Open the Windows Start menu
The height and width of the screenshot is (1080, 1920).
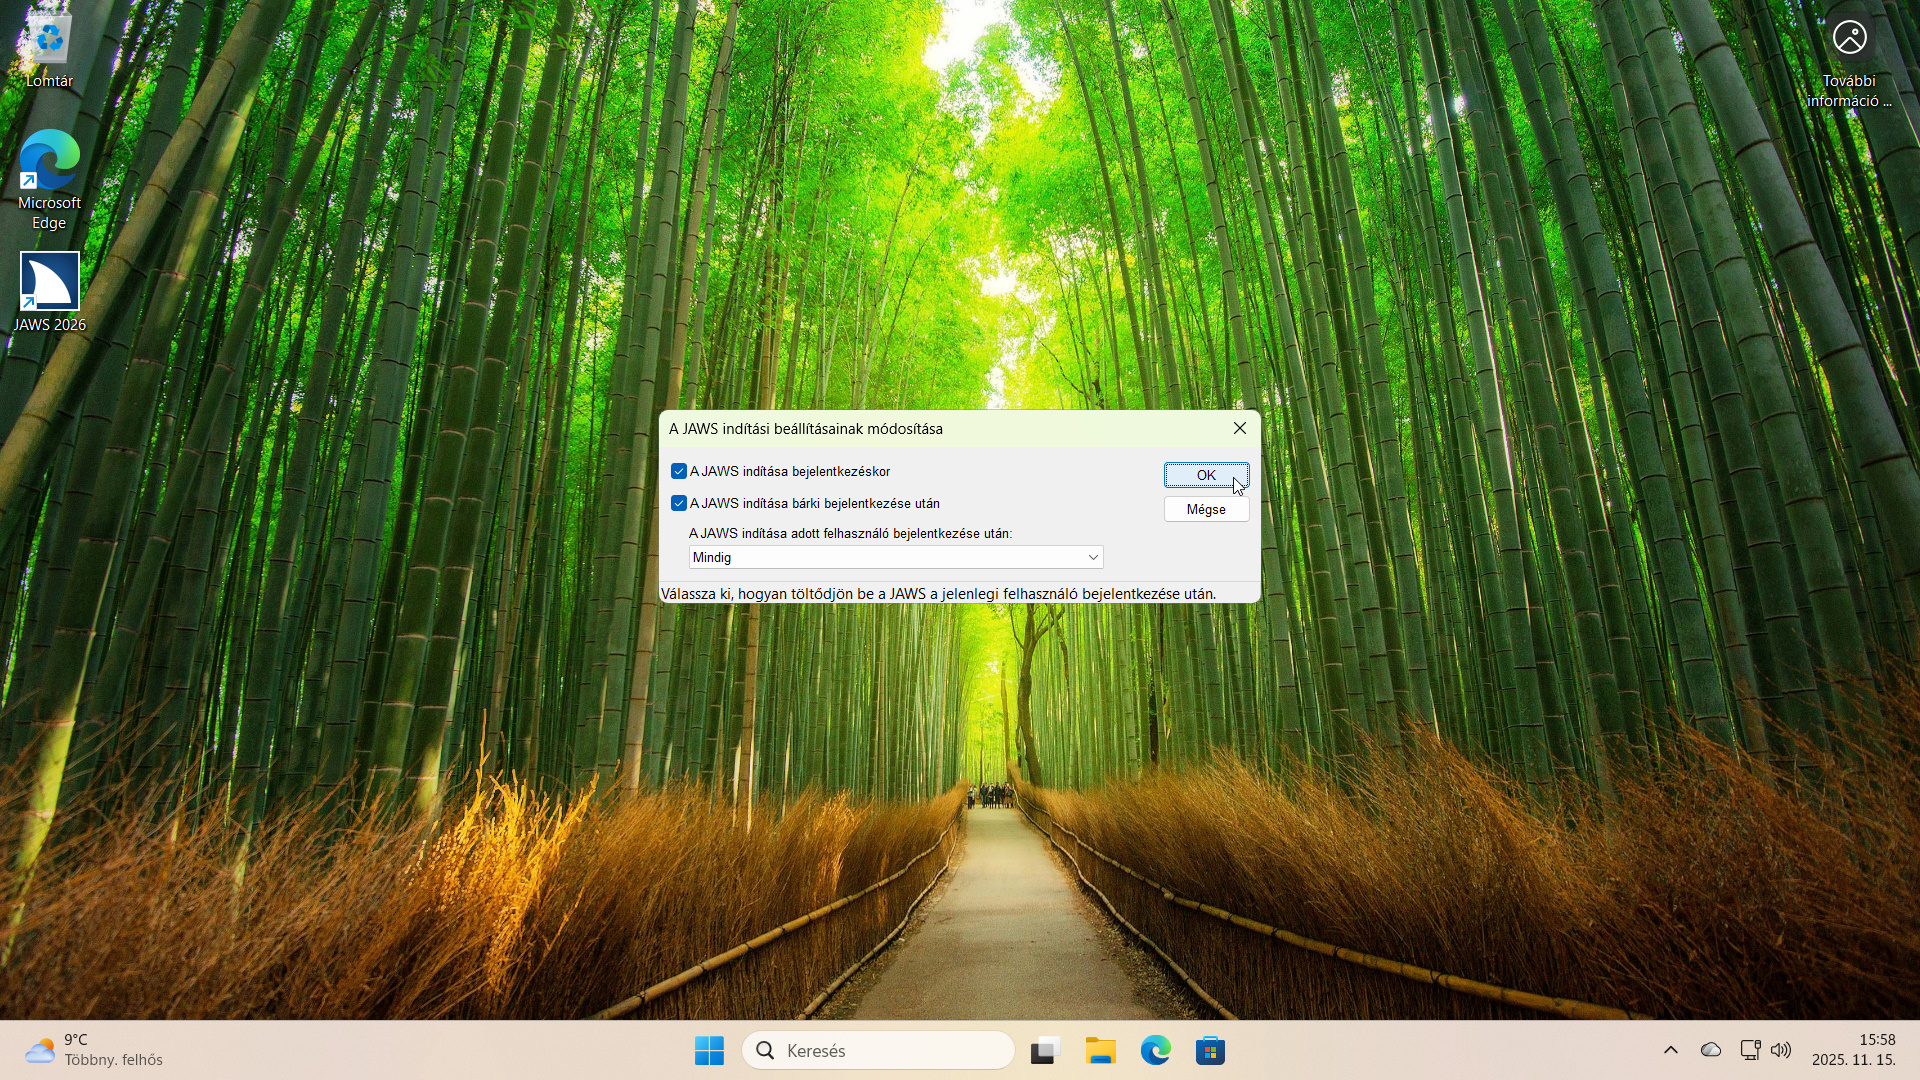coord(709,1051)
